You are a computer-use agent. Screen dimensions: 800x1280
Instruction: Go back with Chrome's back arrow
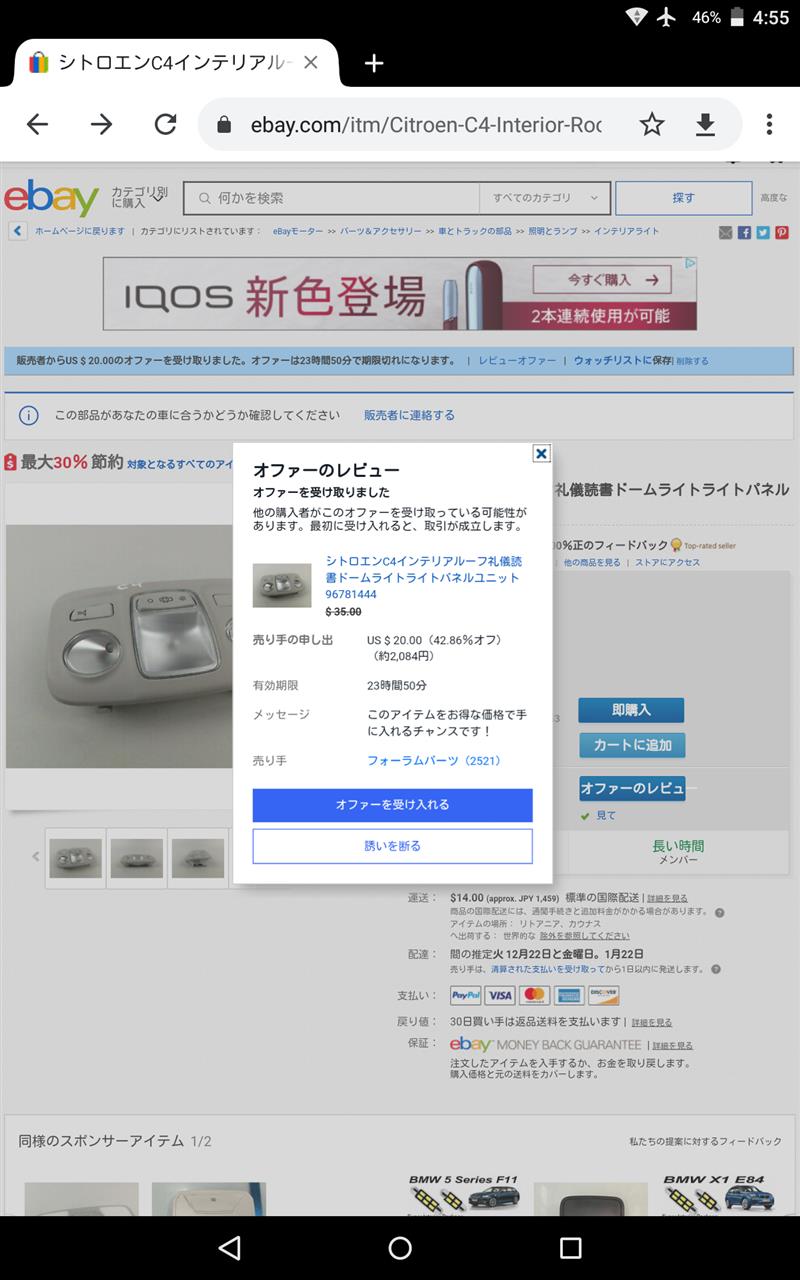[x=37, y=124]
